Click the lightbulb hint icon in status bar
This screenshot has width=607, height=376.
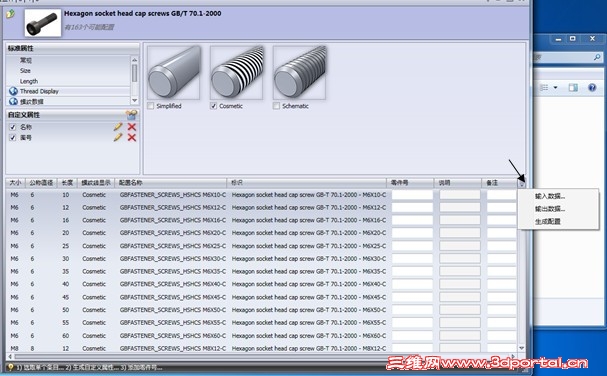(x=10, y=367)
